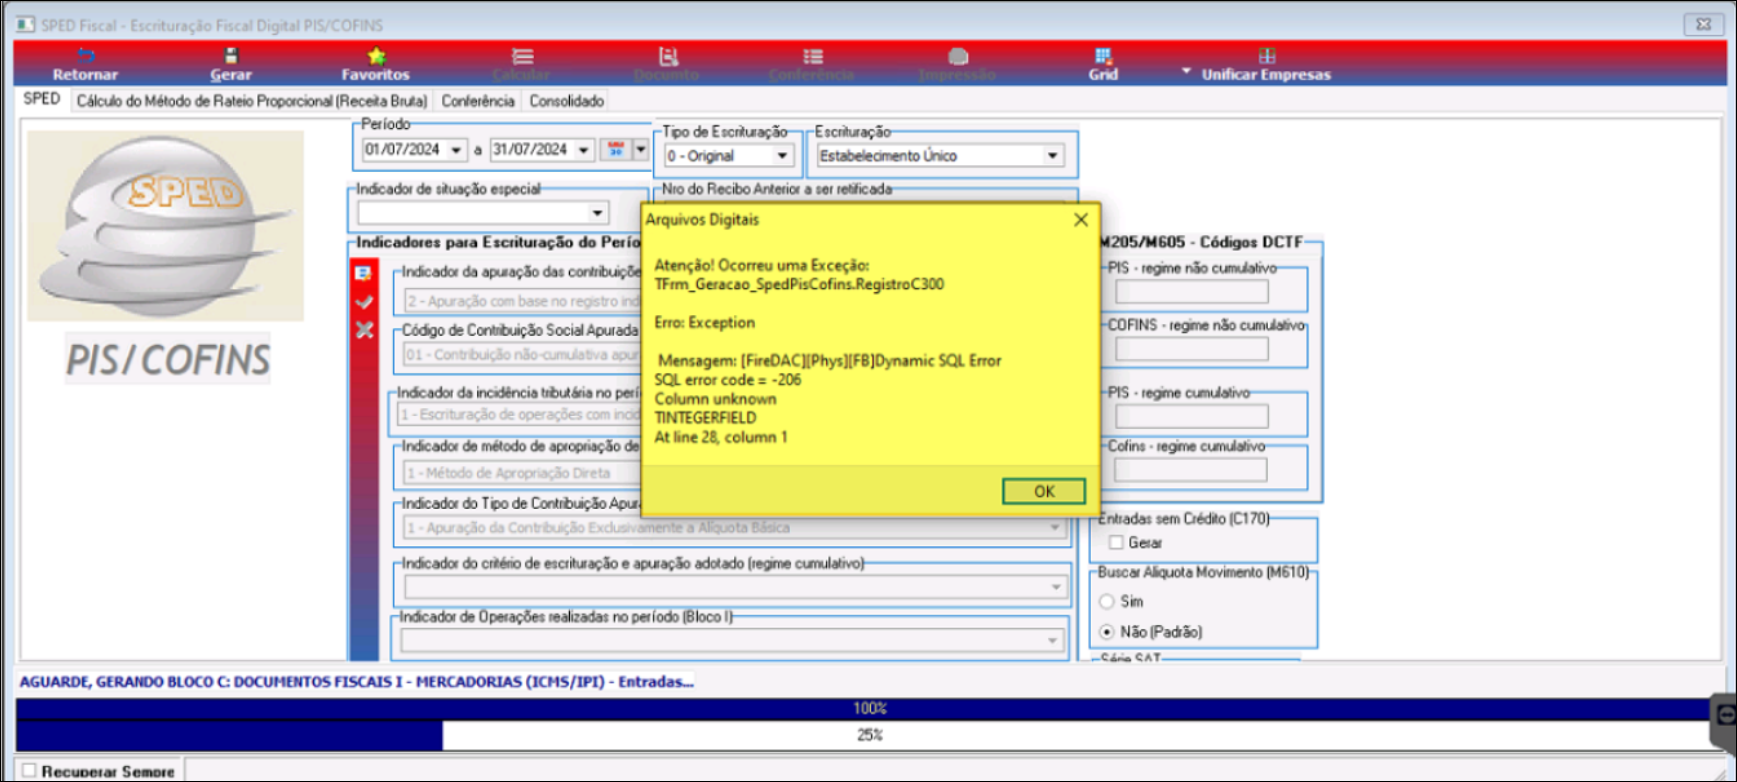The image size is (1737, 782).
Task: Switch to the SPED tab
Action: [x=42, y=99]
